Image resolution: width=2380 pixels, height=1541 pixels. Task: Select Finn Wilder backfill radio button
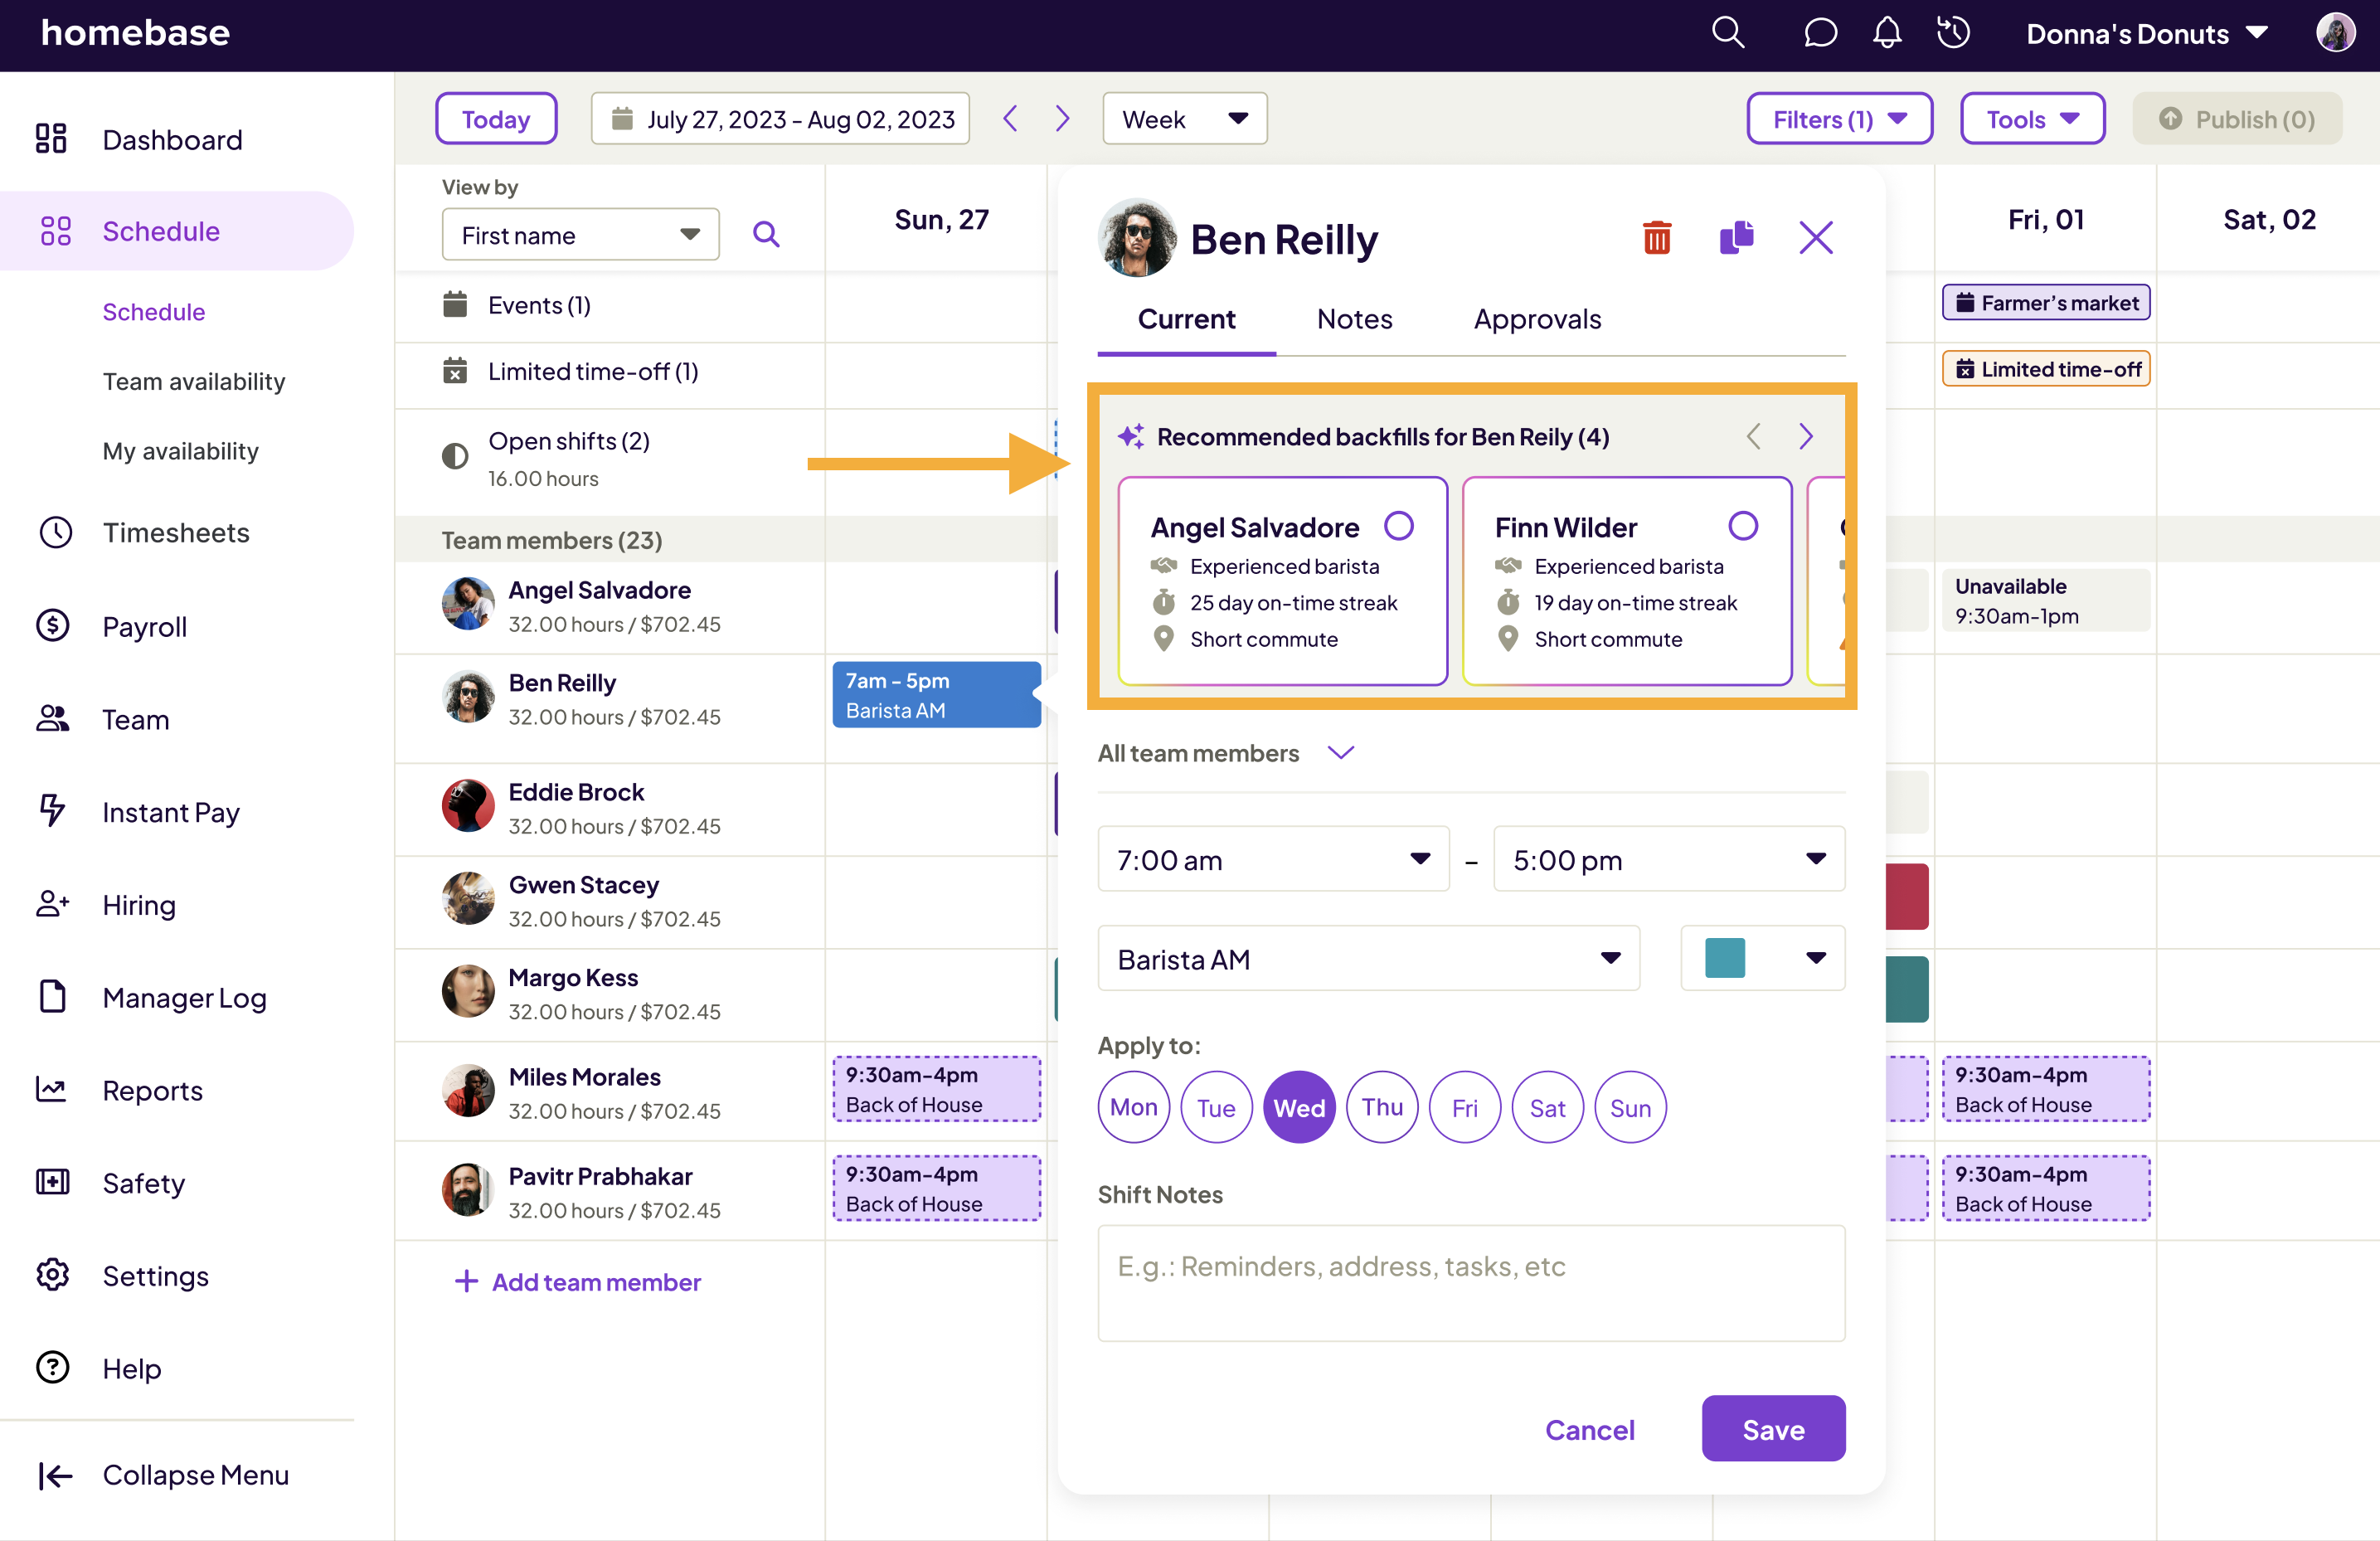click(1742, 525)
